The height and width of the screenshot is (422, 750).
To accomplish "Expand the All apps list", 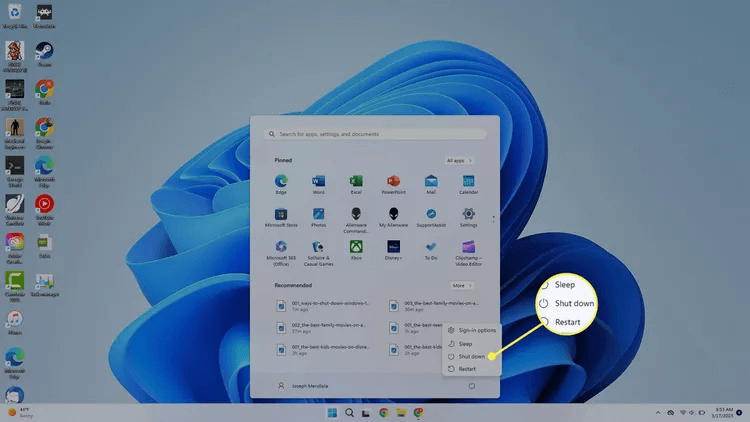I will click(459, 160).
